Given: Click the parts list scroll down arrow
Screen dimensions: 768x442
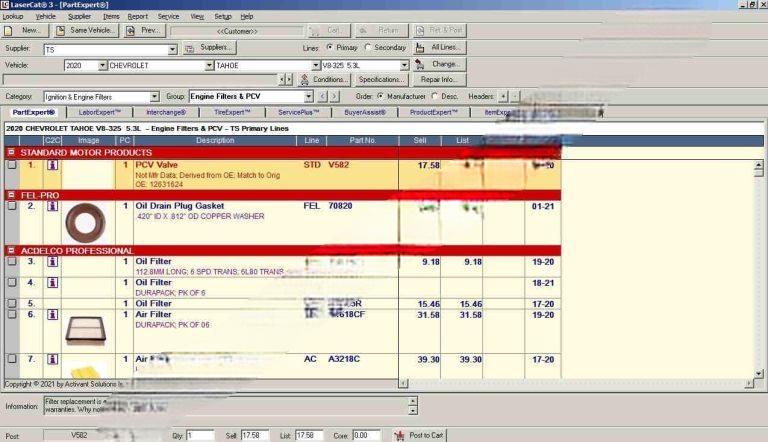Looking at the screenshot, I should click(x=759, y=373).
